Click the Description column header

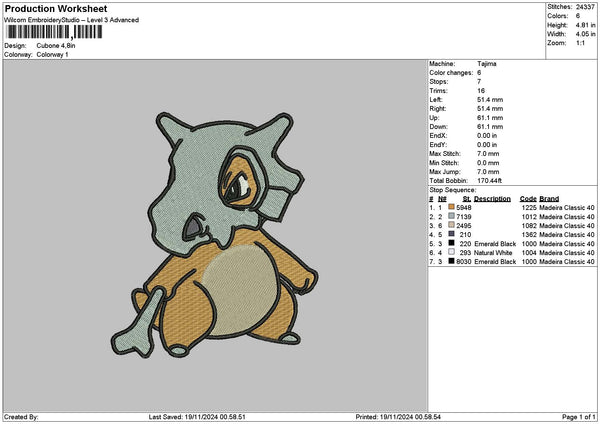click(x=492, y=198)
